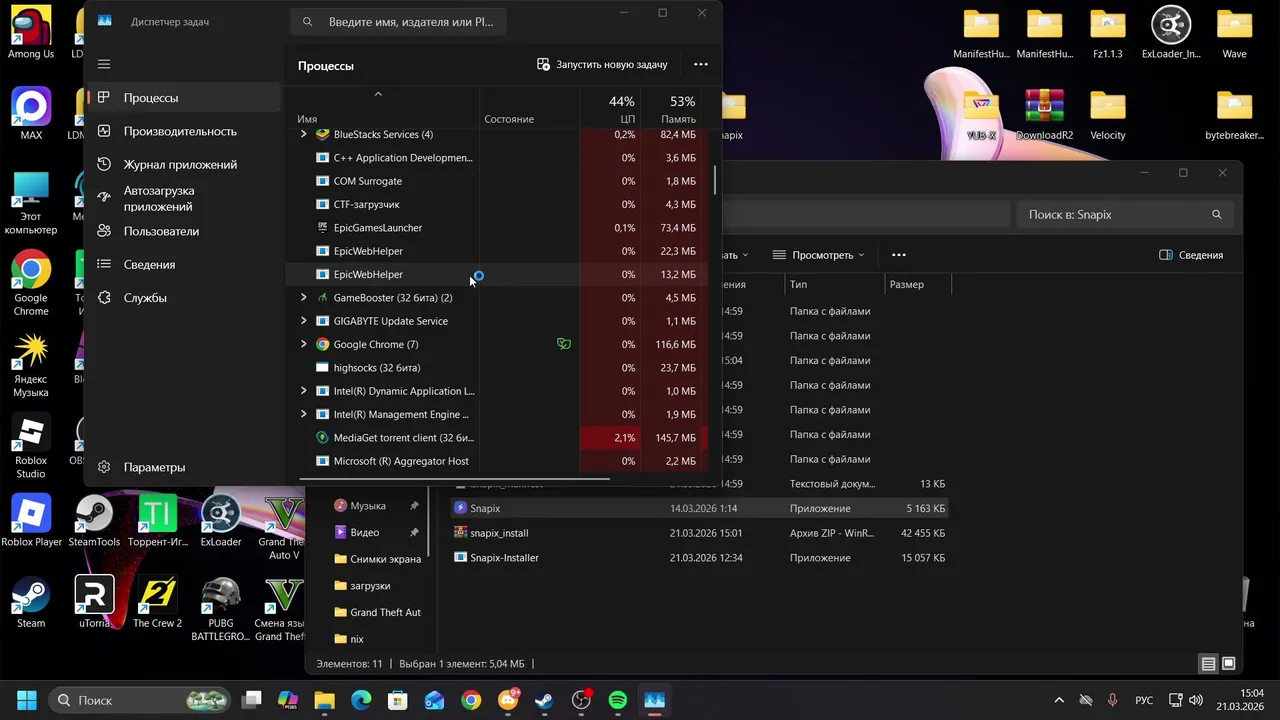
Task: Expand Intel(R) Dynamic Application Loader group
Action: [x=304, y=391]
